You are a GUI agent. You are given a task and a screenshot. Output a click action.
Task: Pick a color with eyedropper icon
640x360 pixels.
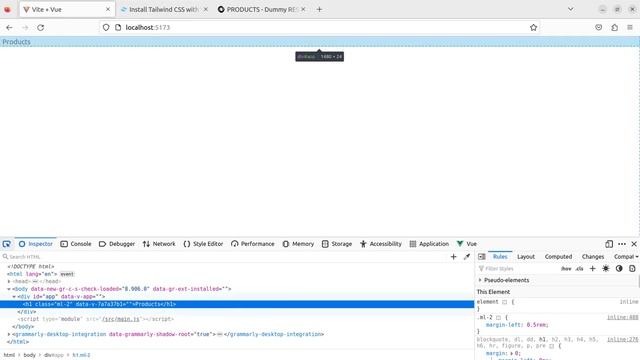point(467,257)
